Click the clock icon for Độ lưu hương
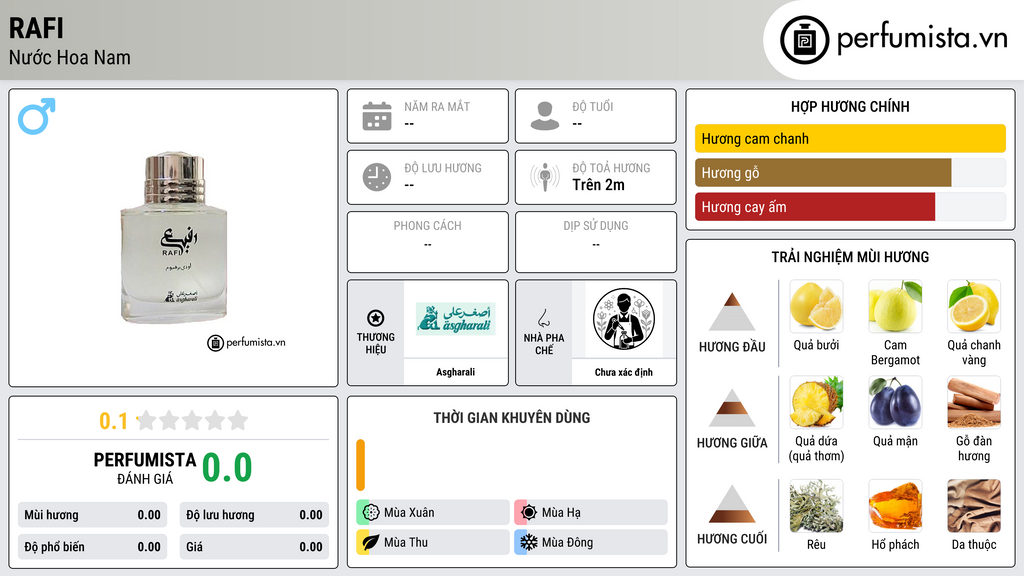1024x576 pixels. click(377, 177)
